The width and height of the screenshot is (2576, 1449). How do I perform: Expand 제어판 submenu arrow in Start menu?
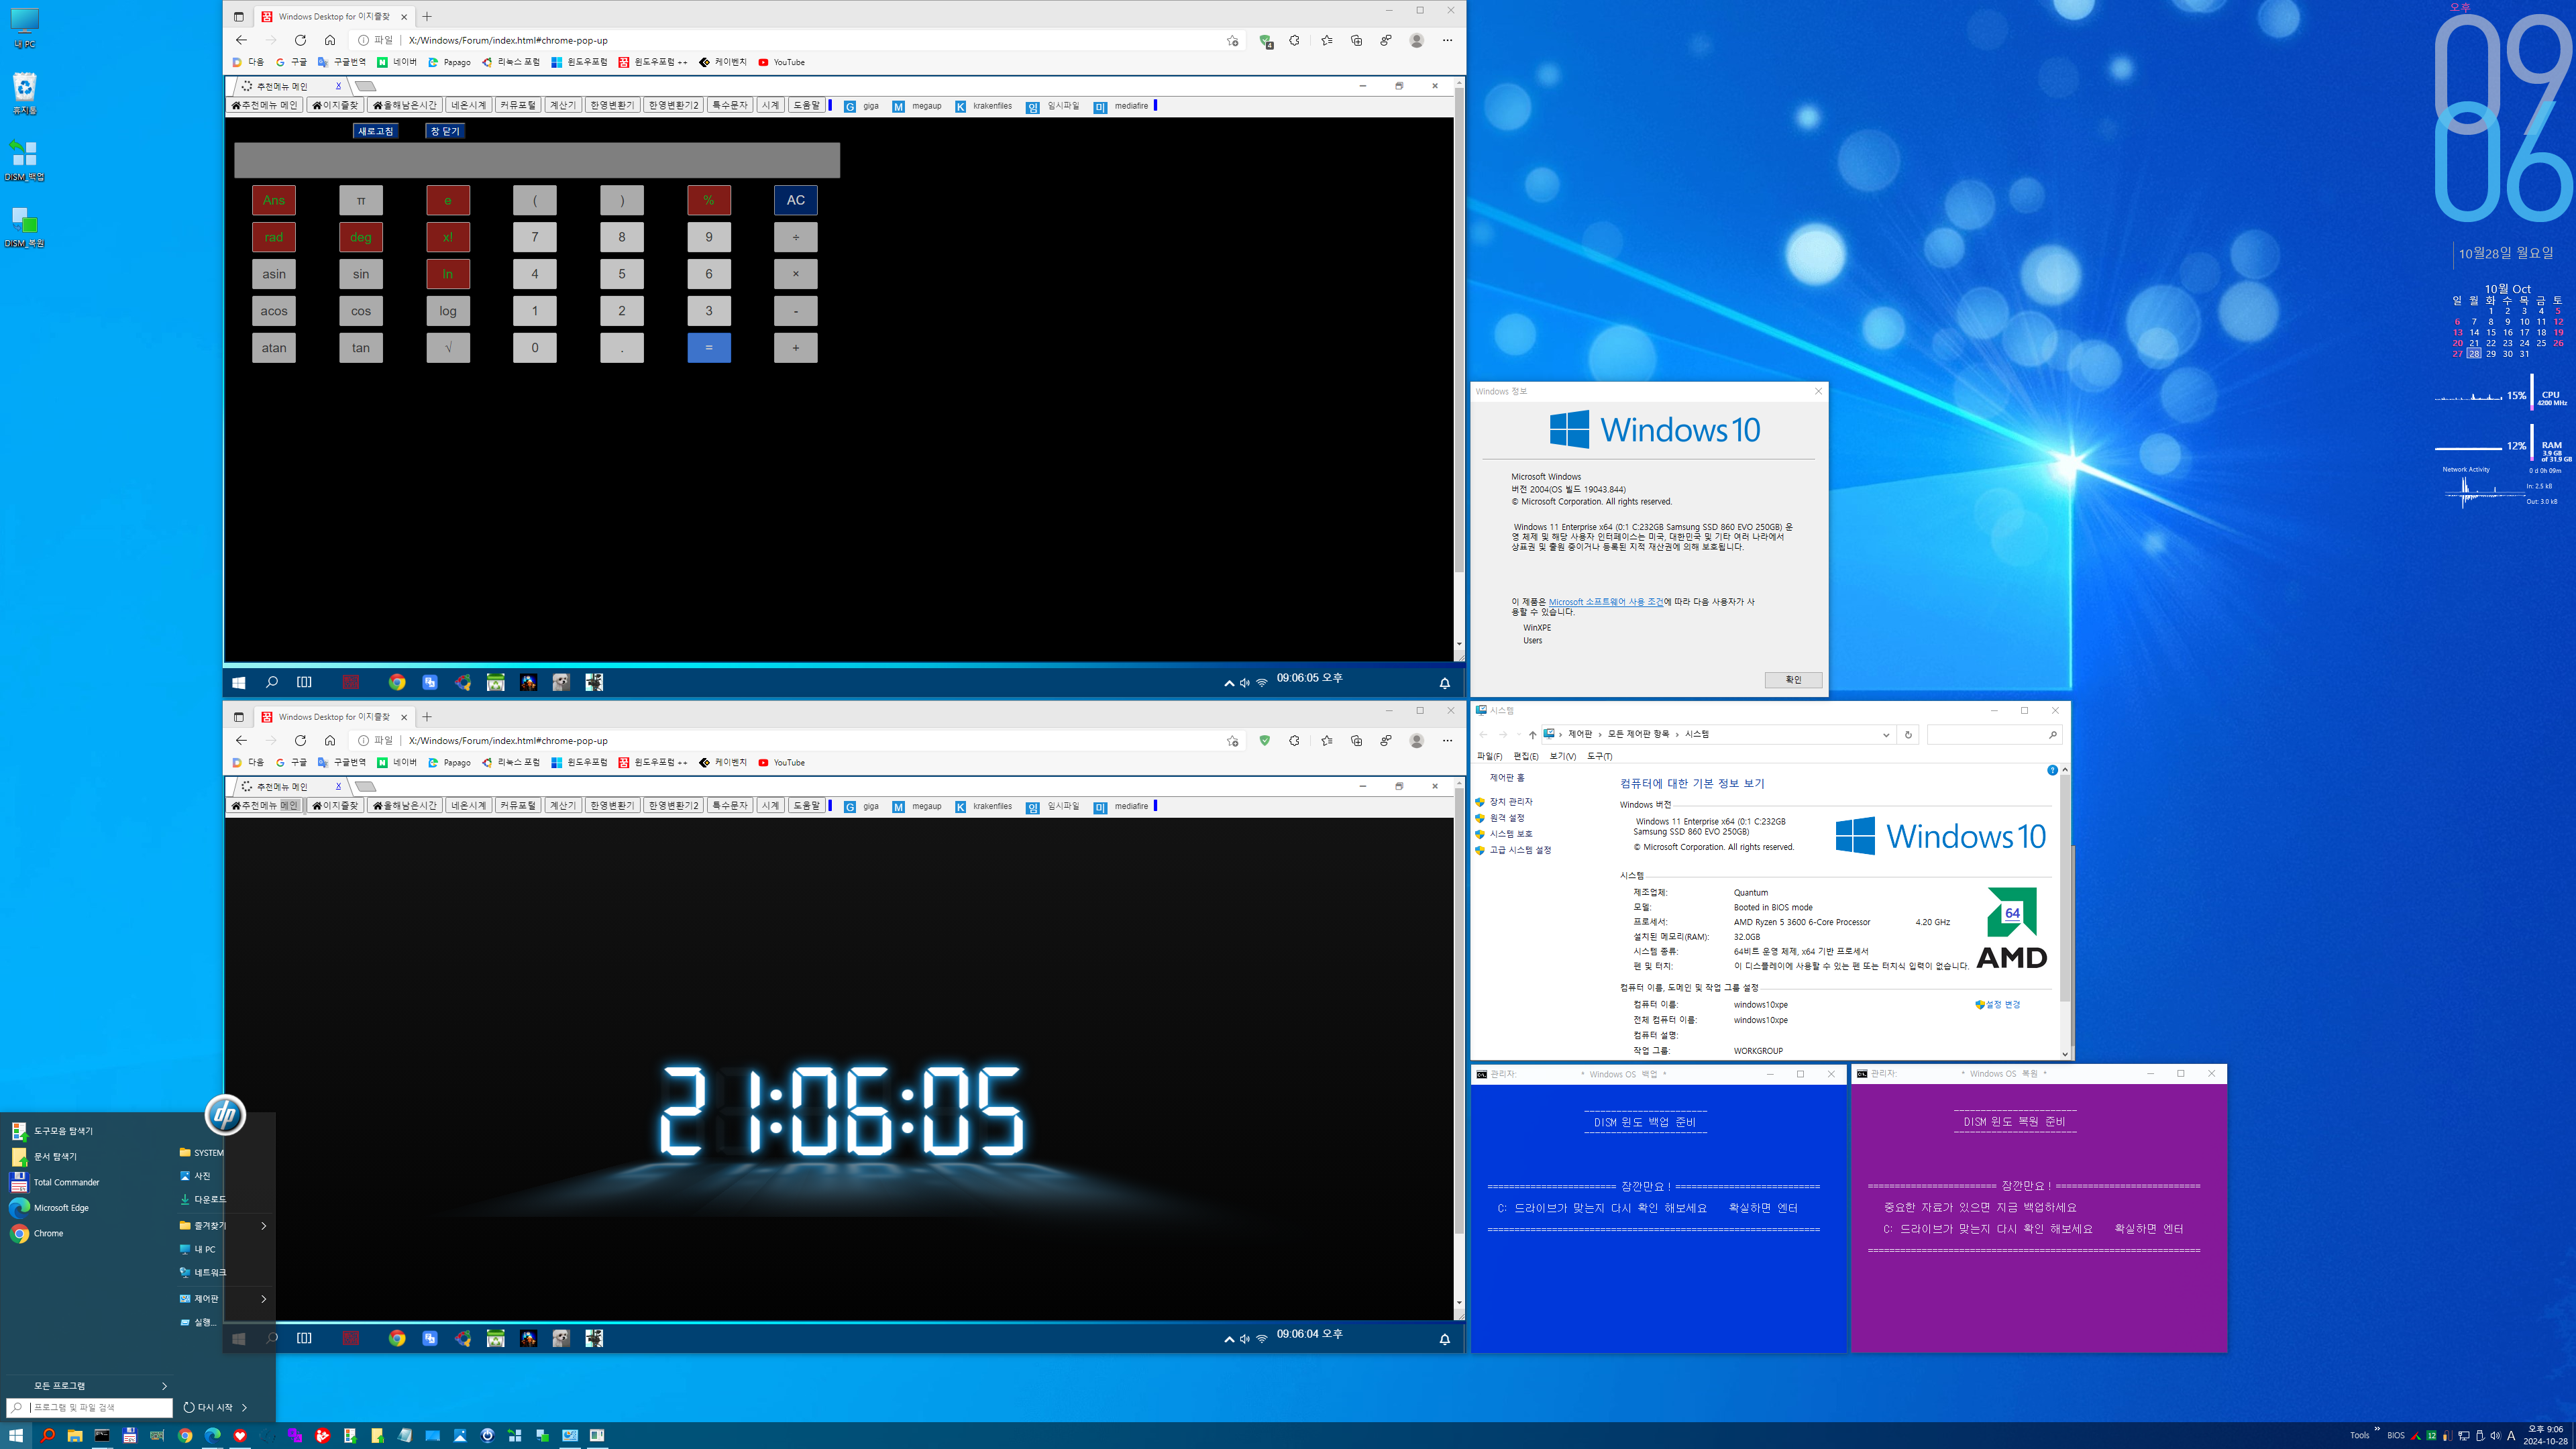pos(264,1298)
